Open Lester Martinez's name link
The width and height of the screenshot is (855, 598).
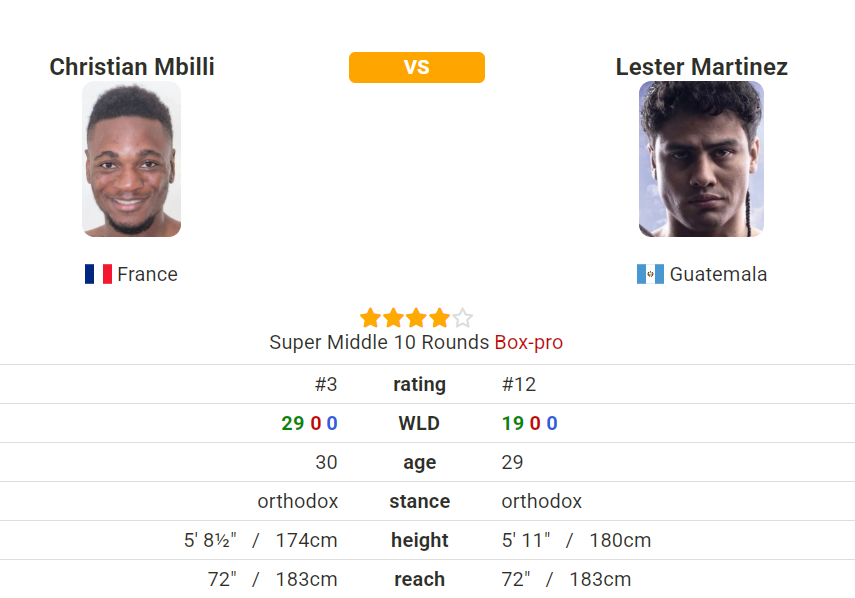pos(701,67)
